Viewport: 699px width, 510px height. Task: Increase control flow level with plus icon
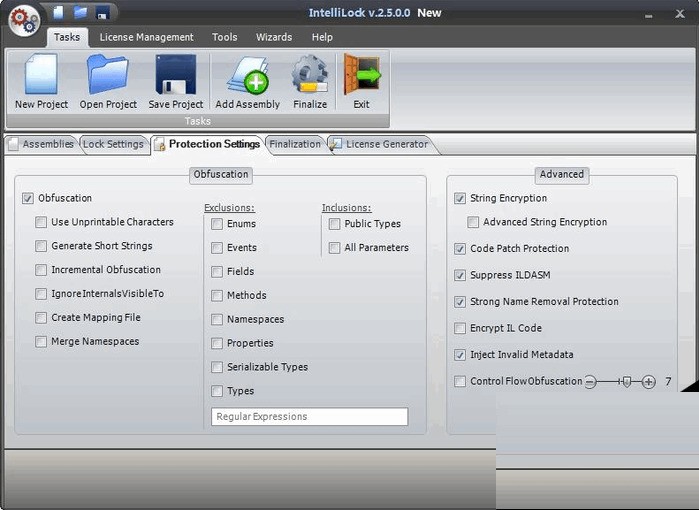(x=649, y=382)
